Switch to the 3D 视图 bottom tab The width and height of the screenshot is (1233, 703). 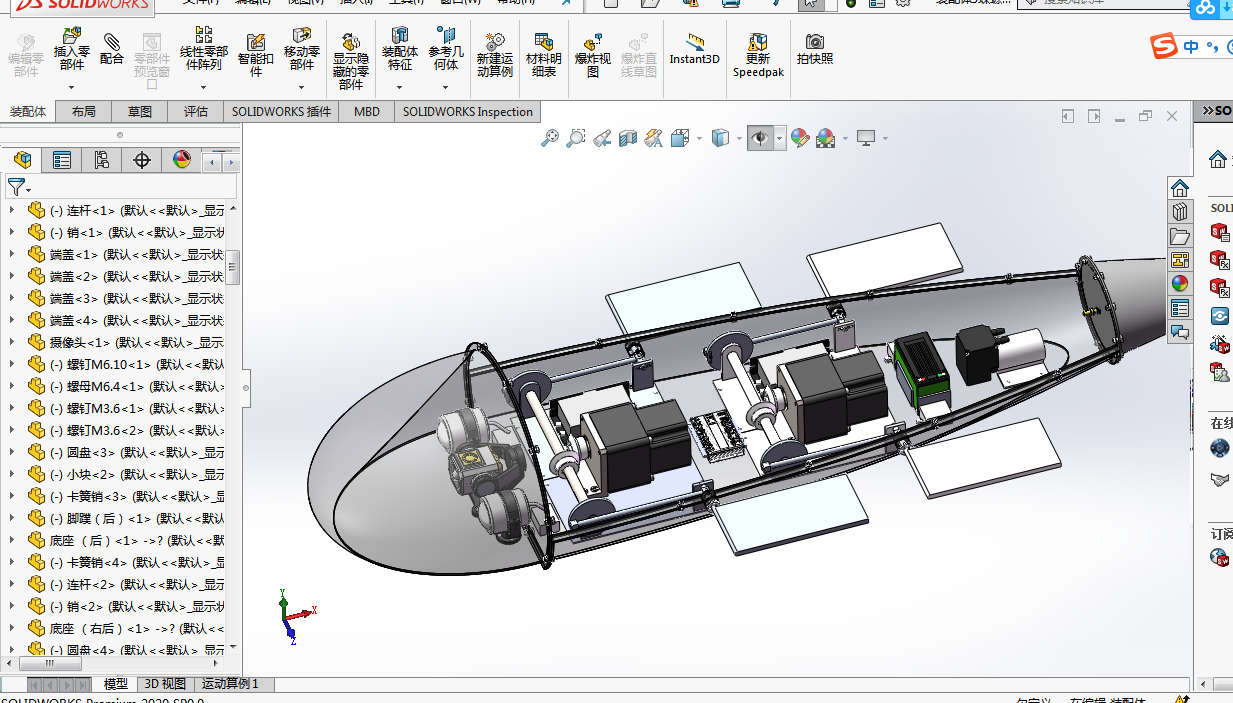[165, 684]
